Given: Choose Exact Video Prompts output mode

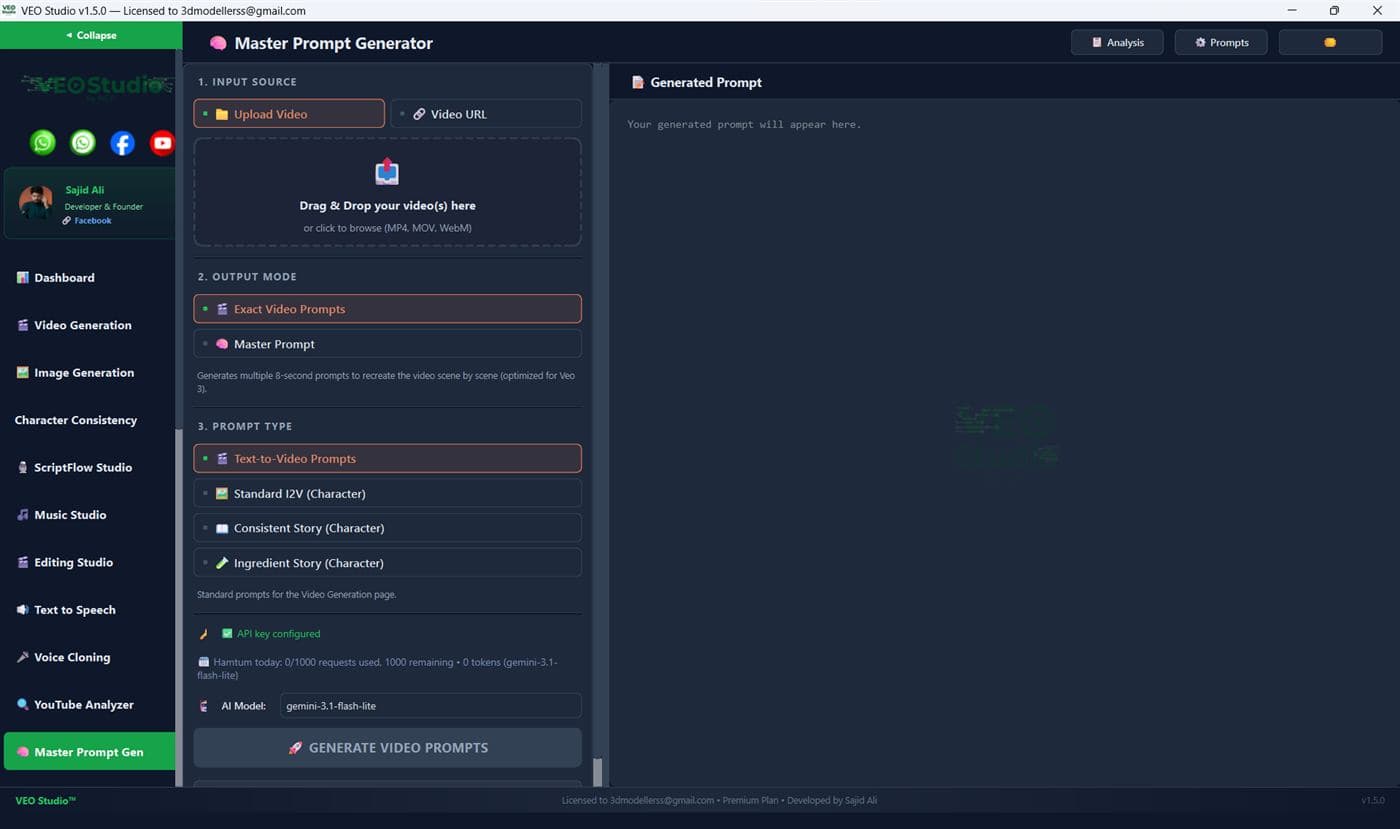Looking at the screenshot, I should pyautogui.click(x=387, y=309).
